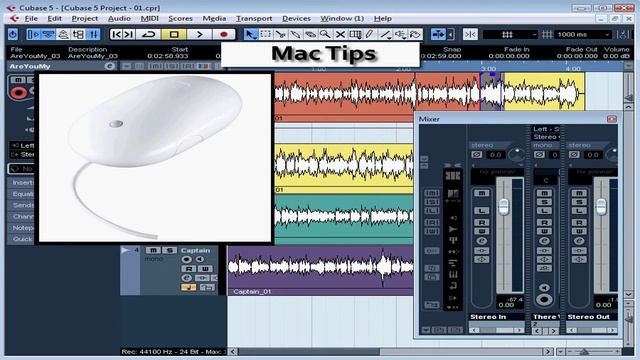Toggle the Cycle loop button
The height and width of the screenshot is (360, 640).
[149, 34]
